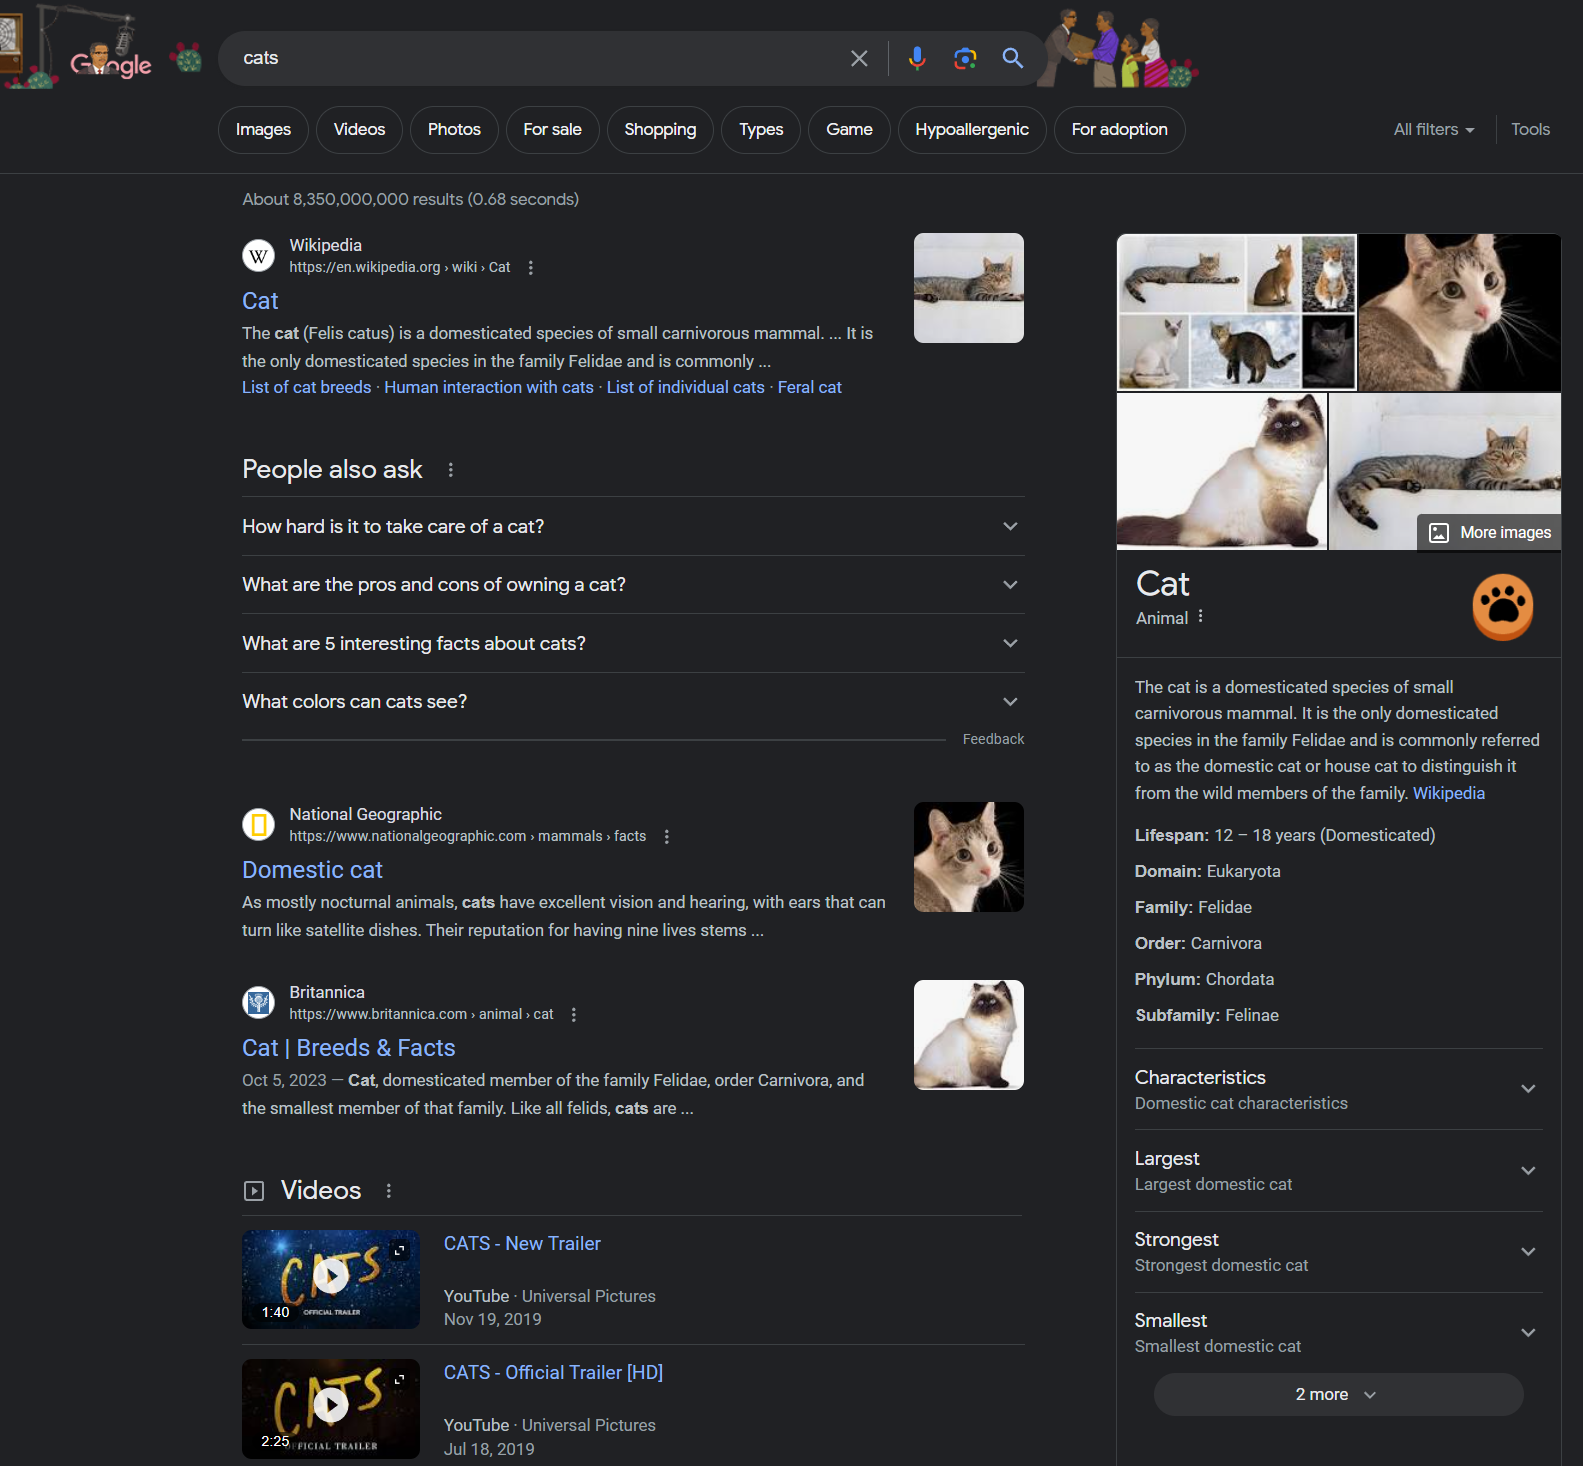Open CATS - Official Trailer [HD] link
The height and width of the screenshot is (1466, 1583).
pyautogui.click(x=553, y=1373)
